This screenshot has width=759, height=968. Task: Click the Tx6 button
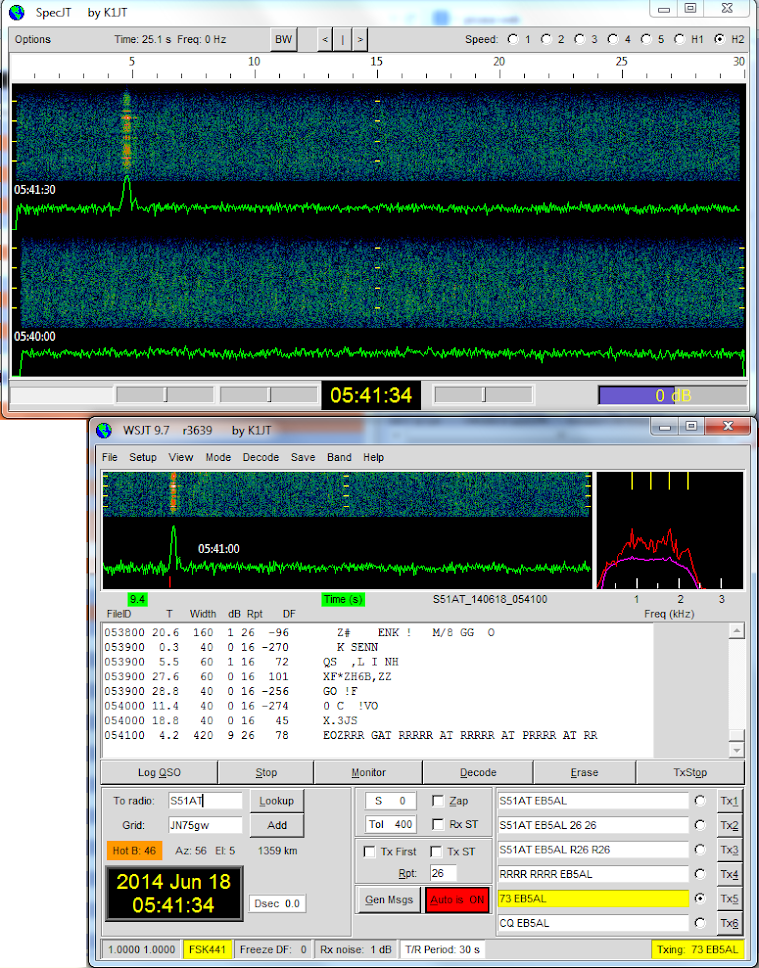point(729,923)
